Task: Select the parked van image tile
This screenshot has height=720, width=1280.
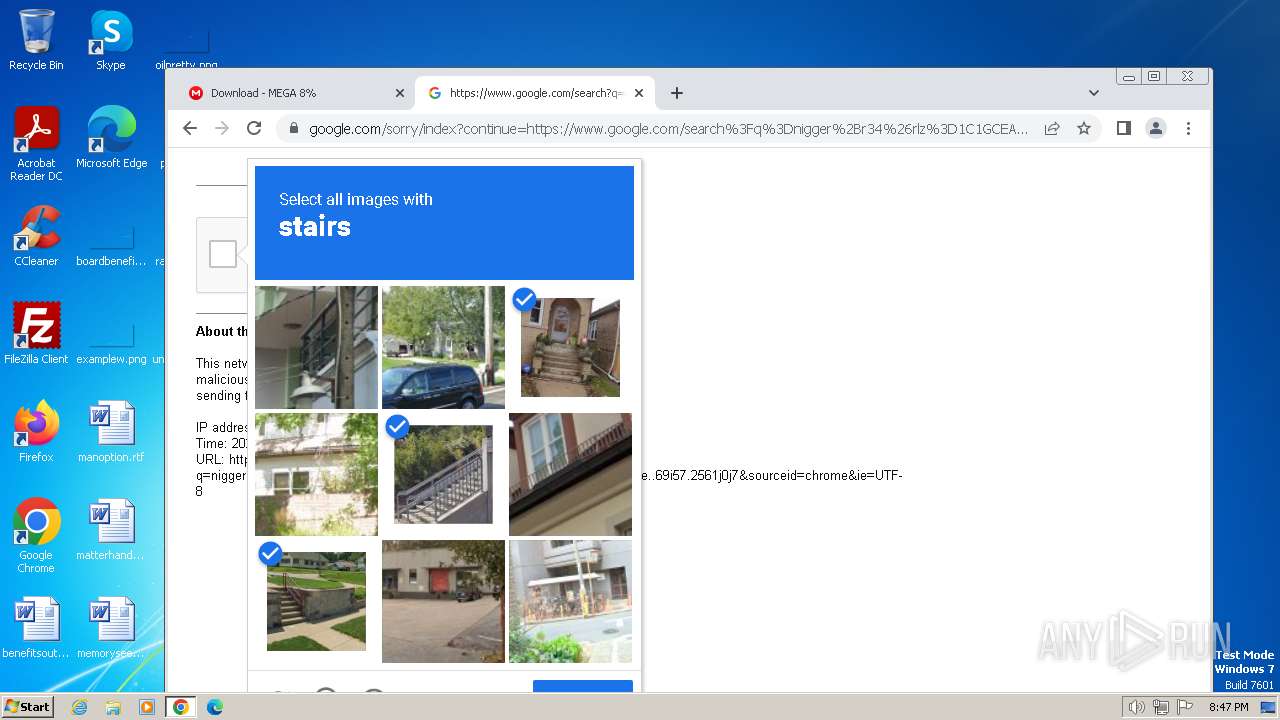Action: [443, 347]
